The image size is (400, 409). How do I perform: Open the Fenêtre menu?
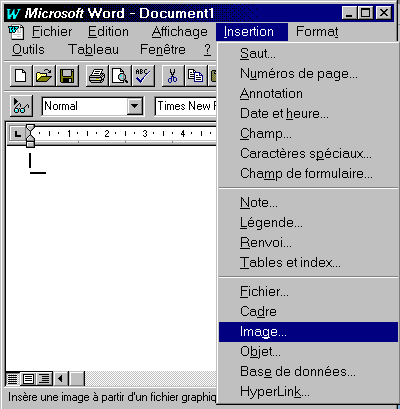(x=163, y=50)
